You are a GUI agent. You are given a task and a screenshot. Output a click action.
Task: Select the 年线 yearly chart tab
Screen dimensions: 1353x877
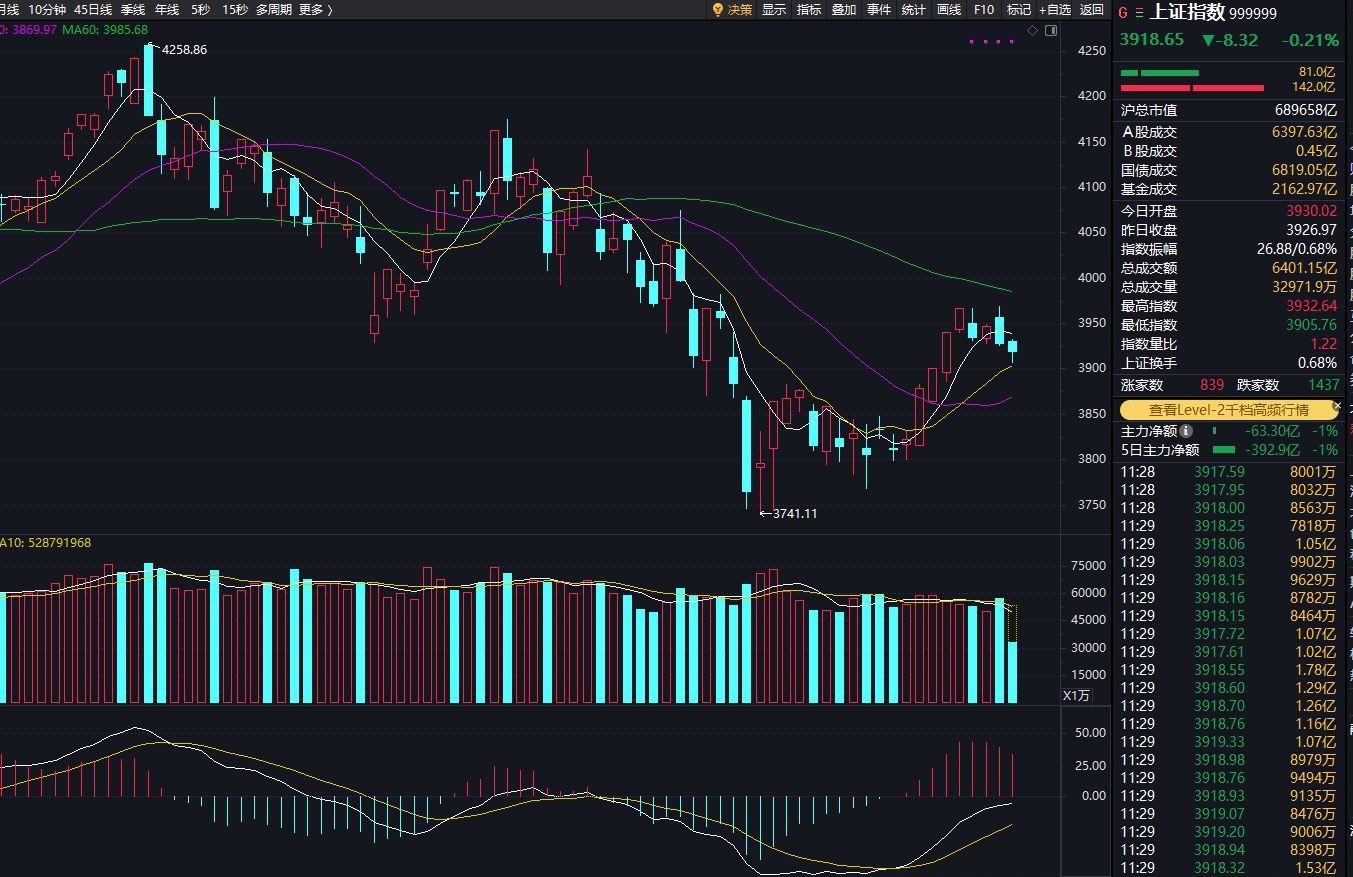click(x=167, y=9)
